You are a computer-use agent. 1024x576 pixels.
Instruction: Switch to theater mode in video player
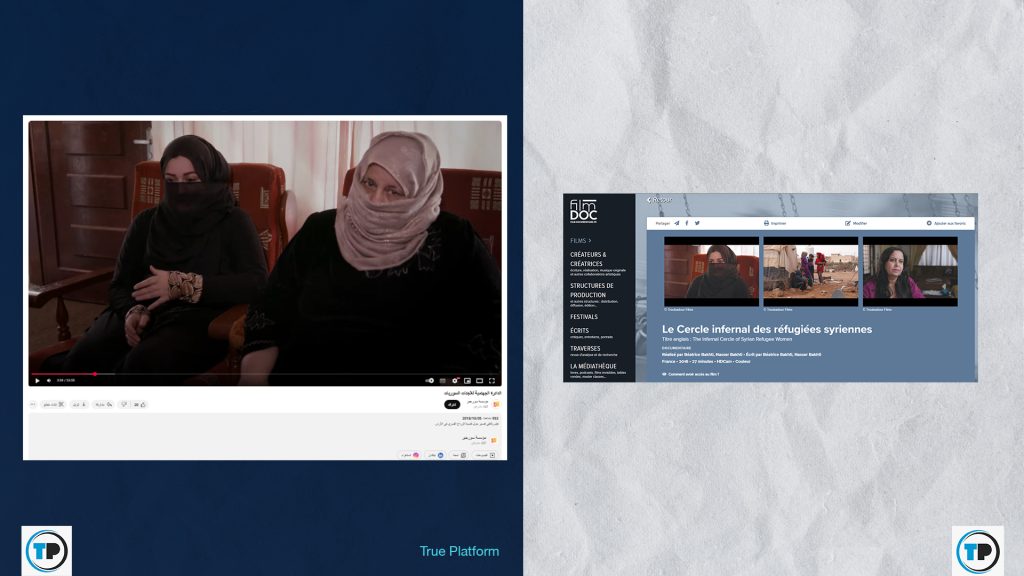(x=479, y=381)
